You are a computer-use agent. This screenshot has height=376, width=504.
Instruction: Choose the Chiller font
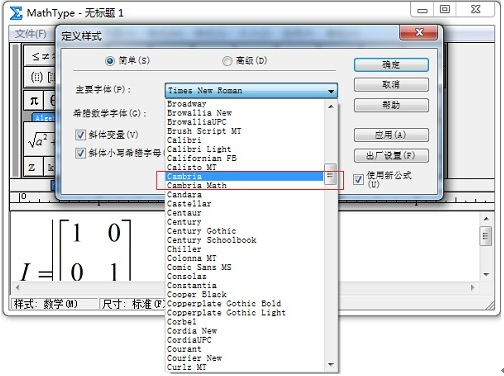[244, 249]
